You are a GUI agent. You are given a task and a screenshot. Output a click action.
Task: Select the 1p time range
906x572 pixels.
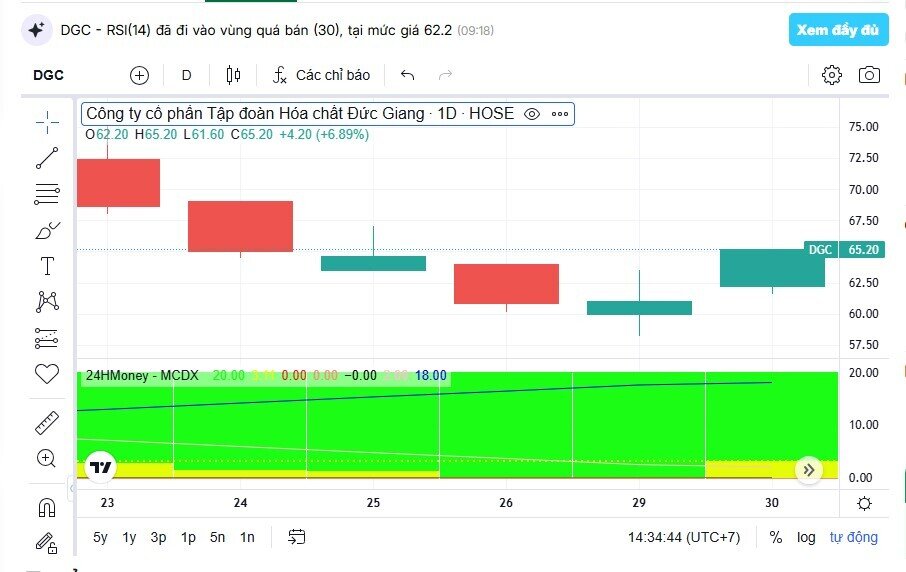pos(188,537)
